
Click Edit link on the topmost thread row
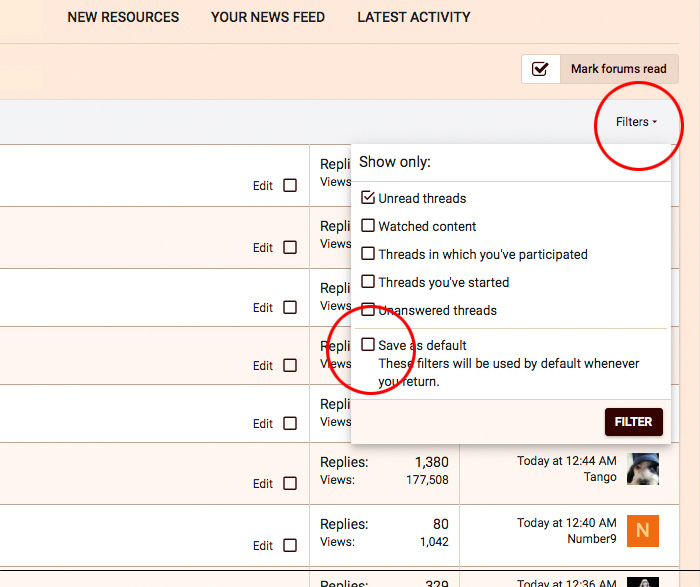tap(263, 186)
